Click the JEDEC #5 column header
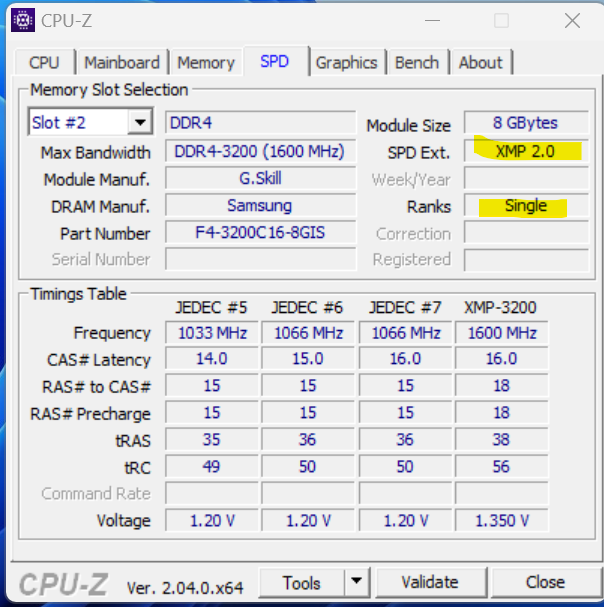 coord(211,308)
